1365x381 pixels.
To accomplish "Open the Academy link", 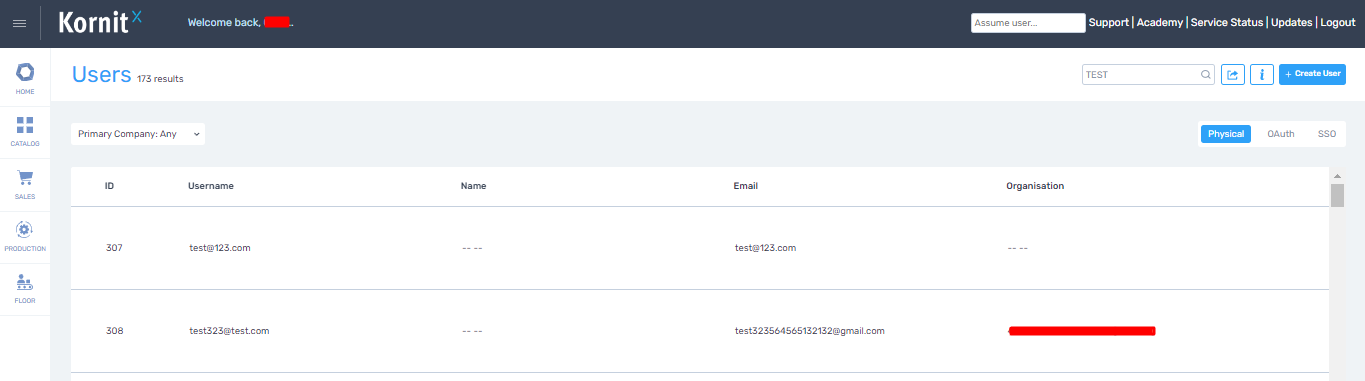I will (x=1160, y=22).
